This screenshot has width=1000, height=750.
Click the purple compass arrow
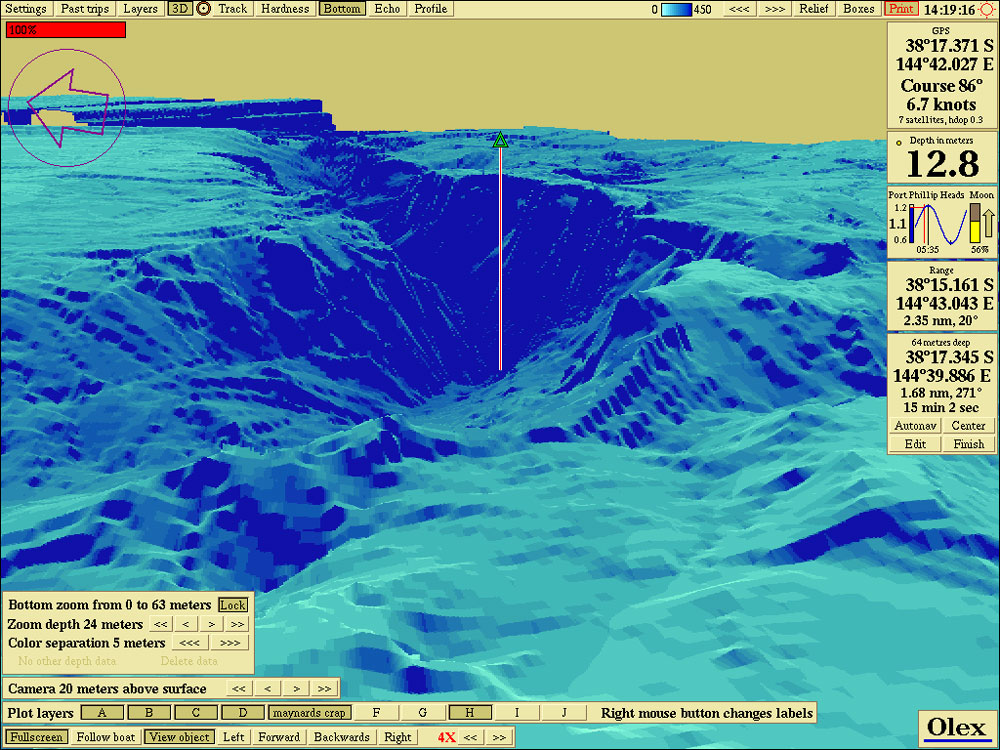point(67,108)
